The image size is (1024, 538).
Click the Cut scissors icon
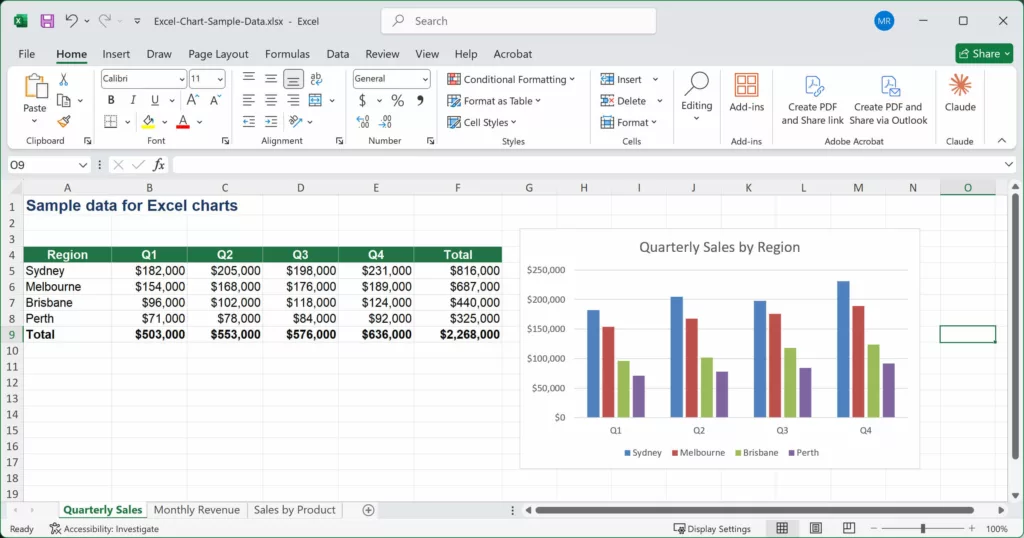pyautogui.click(x=63, y=80)
